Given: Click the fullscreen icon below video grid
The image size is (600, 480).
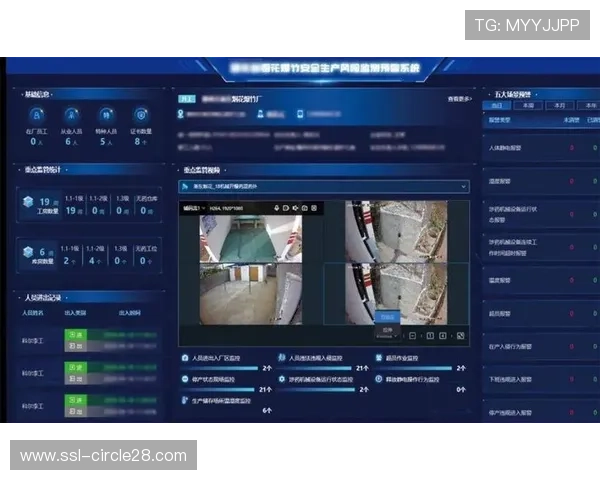Looking at the screenshot, I should pos(460,335).
